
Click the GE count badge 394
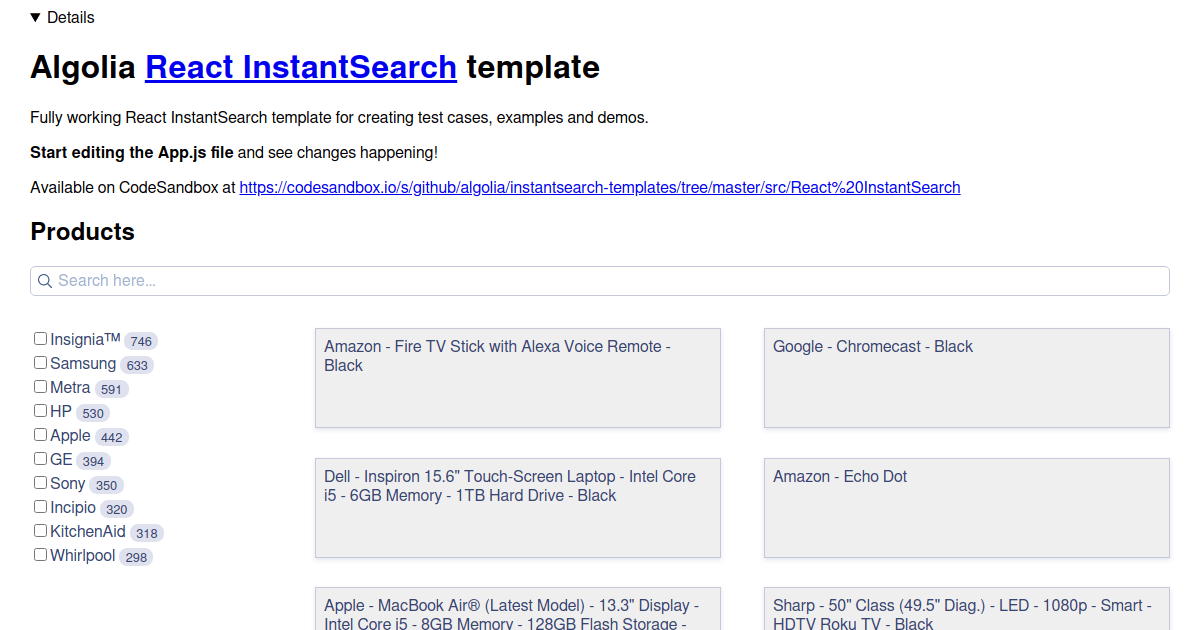(x=94, y=461)
